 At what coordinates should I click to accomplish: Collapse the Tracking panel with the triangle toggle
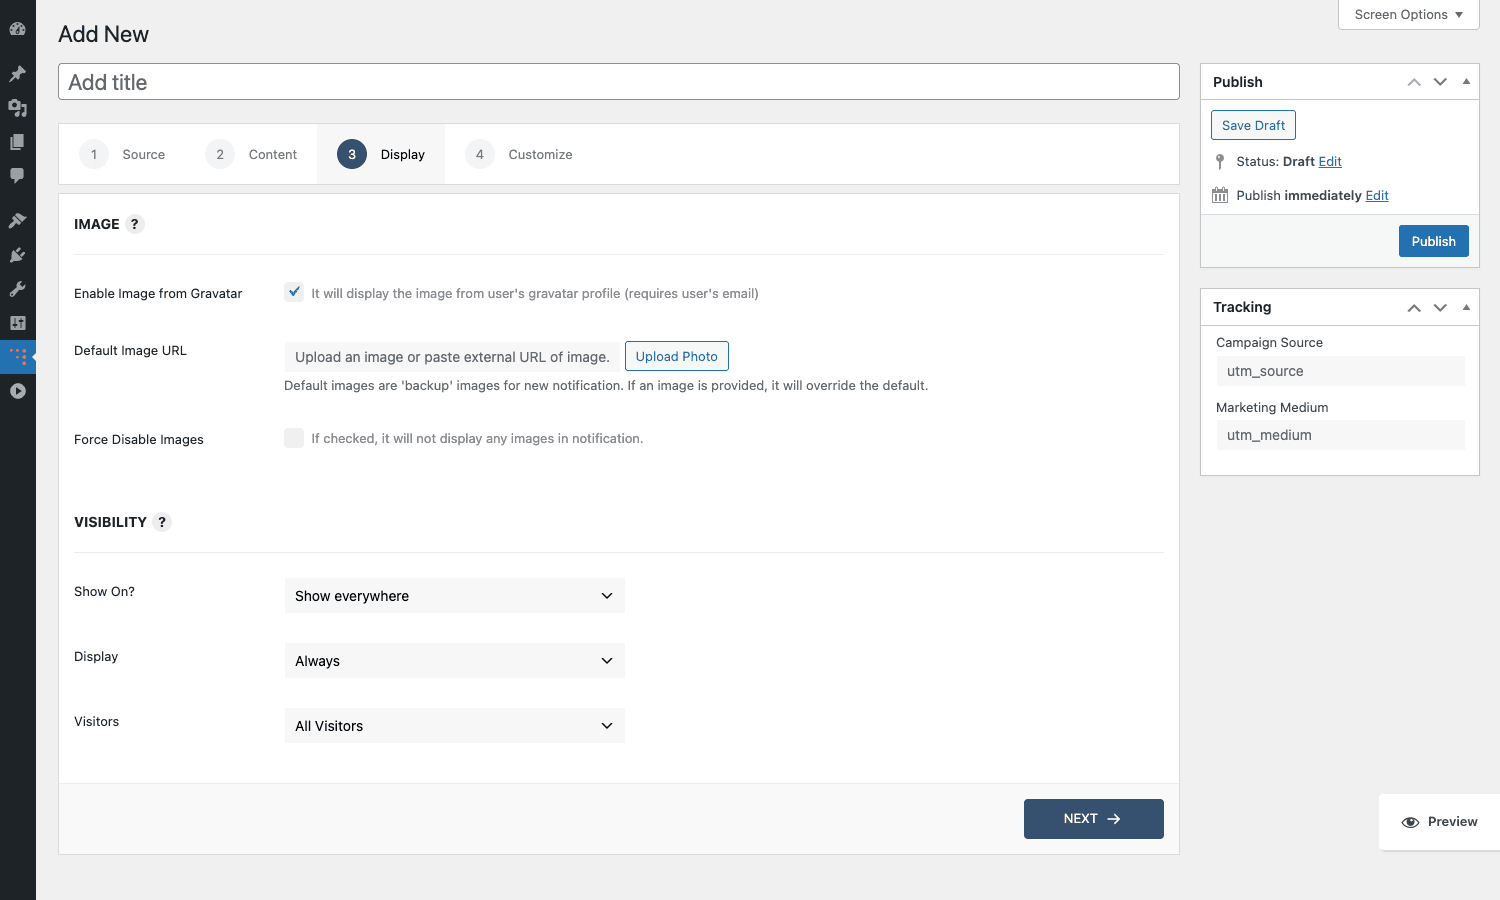(x=1466, y=308)
